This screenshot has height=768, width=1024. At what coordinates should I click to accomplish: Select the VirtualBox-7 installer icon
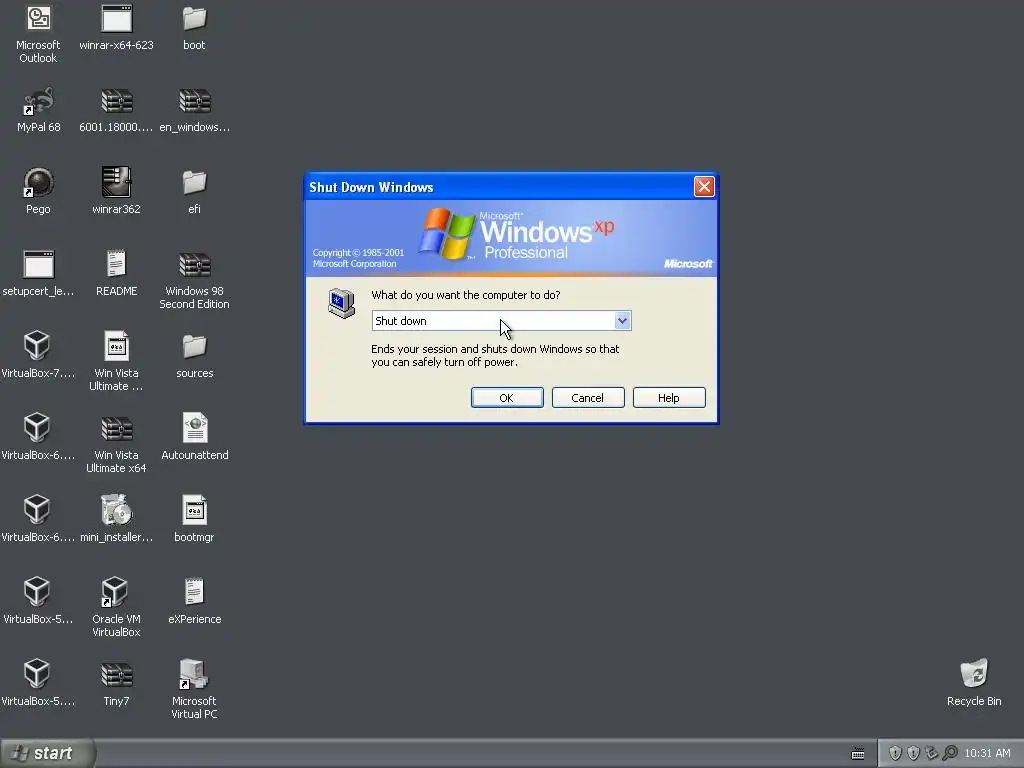(37, 346)
